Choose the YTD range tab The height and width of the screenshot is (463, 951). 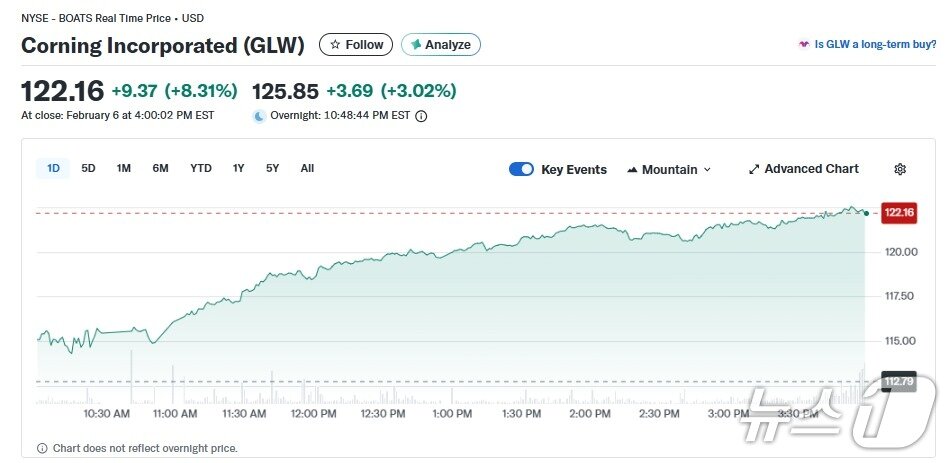tap(201, 168)
